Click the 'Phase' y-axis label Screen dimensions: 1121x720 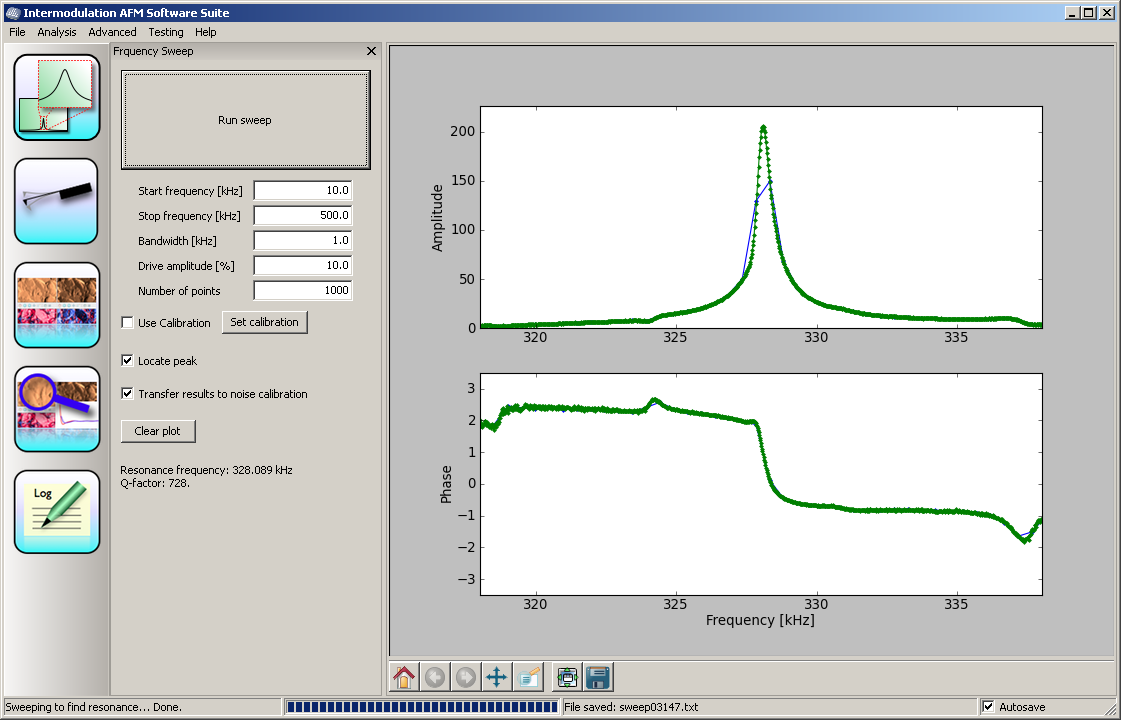point(446,484)
